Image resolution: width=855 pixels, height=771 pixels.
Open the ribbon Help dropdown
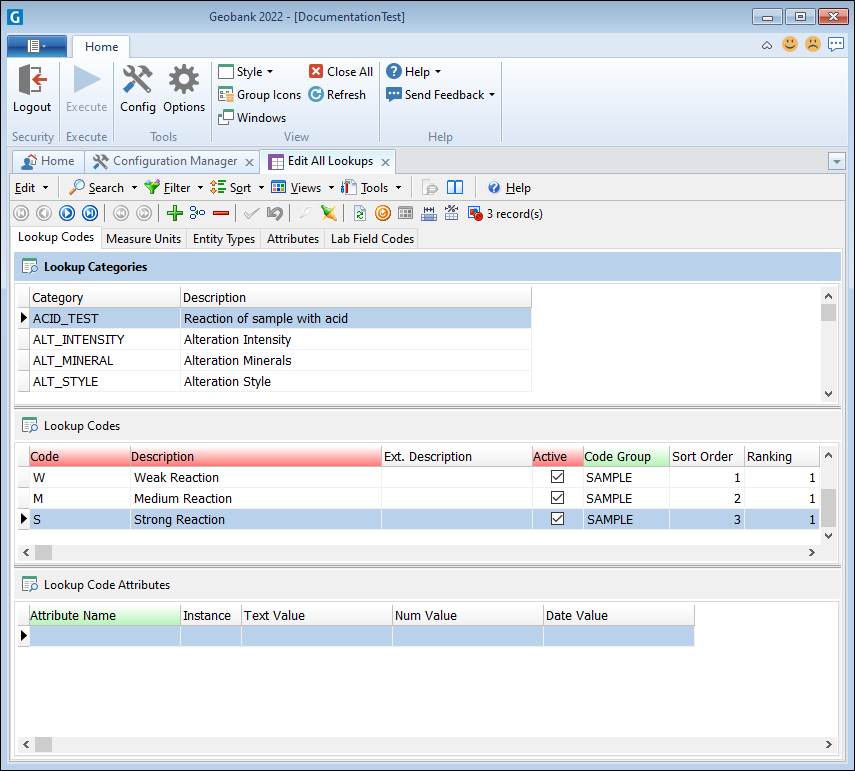point(414,72)
